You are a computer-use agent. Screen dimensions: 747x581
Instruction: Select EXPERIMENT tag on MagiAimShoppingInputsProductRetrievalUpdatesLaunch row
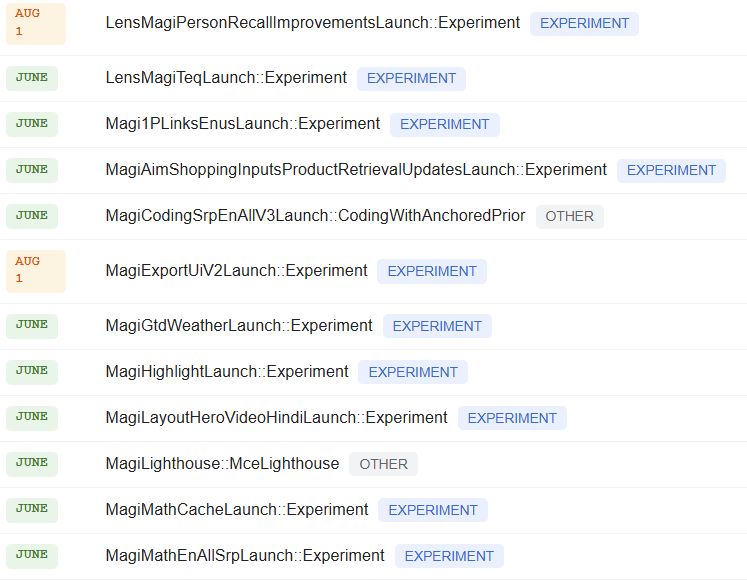pyautogui.click(x=671, y=170)
